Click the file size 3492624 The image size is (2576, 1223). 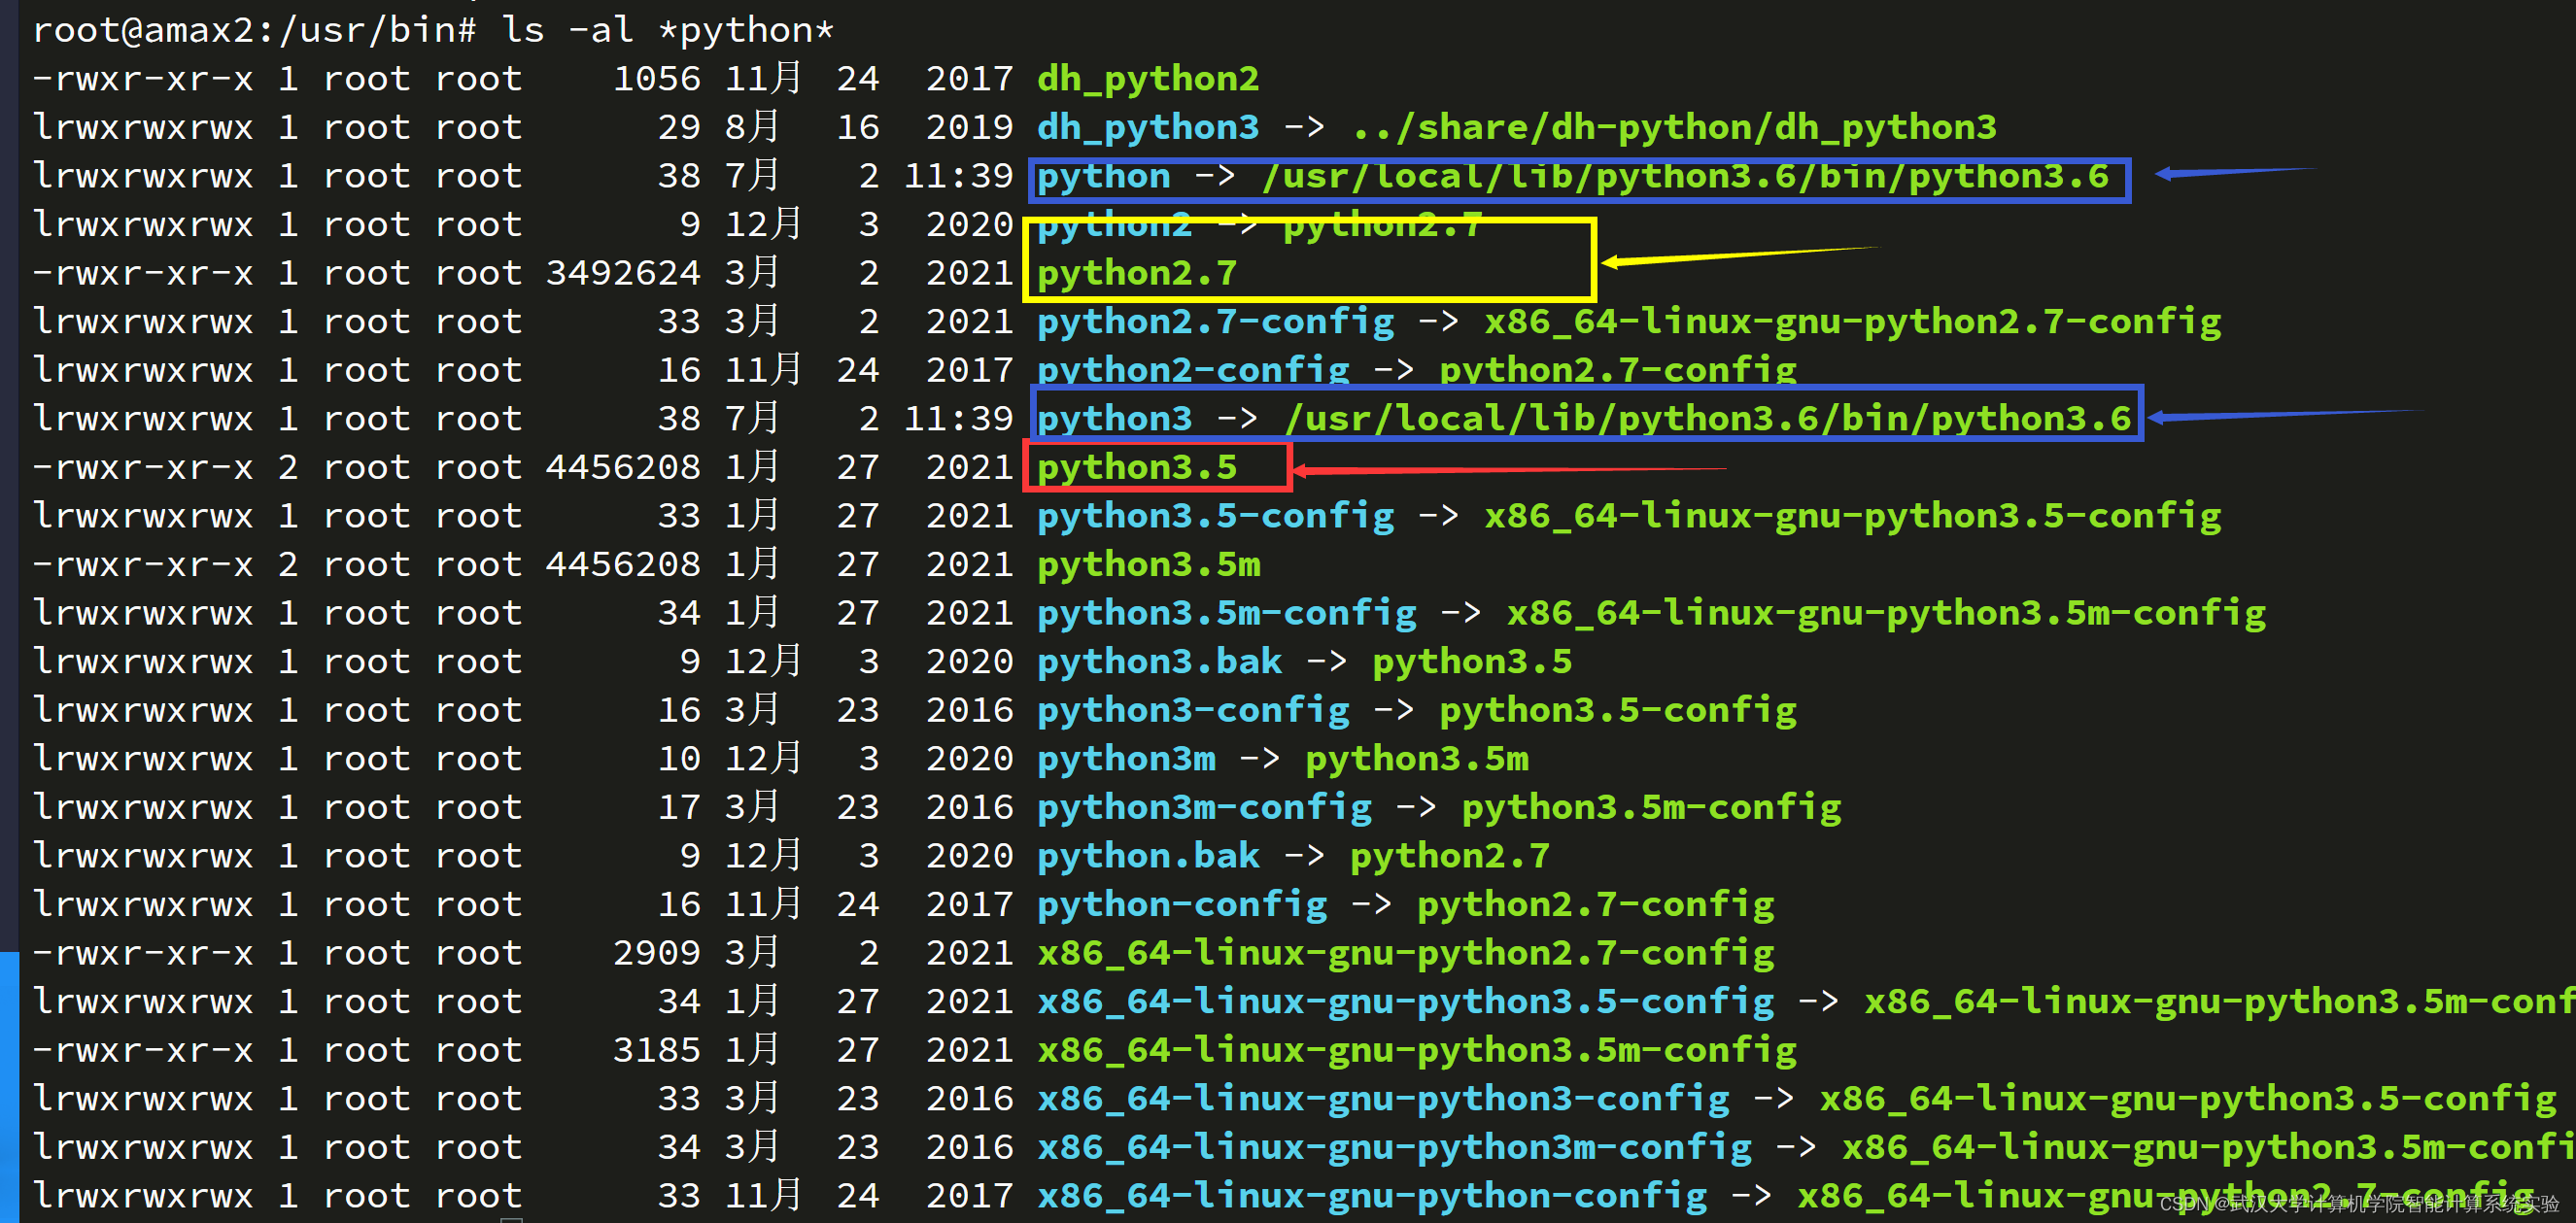pyautogui.click(x=622, y=273)
